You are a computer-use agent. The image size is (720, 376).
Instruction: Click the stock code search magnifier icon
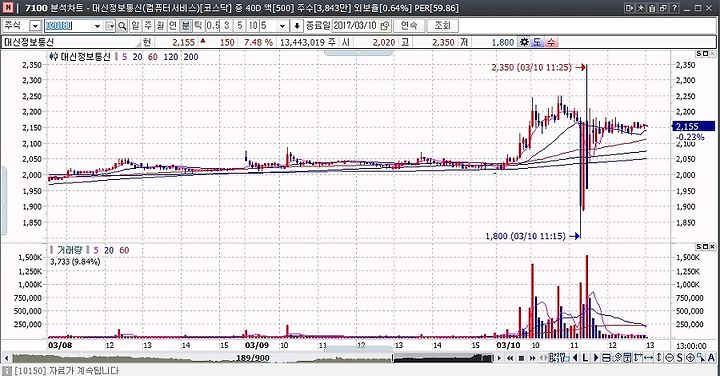pos(122,26)
